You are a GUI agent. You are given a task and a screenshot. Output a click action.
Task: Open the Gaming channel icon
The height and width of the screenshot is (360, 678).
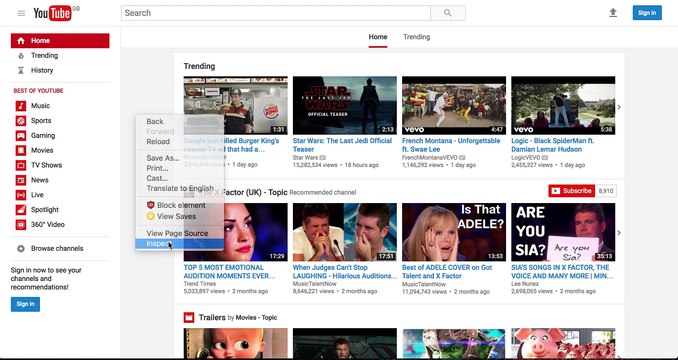[21, 135]
